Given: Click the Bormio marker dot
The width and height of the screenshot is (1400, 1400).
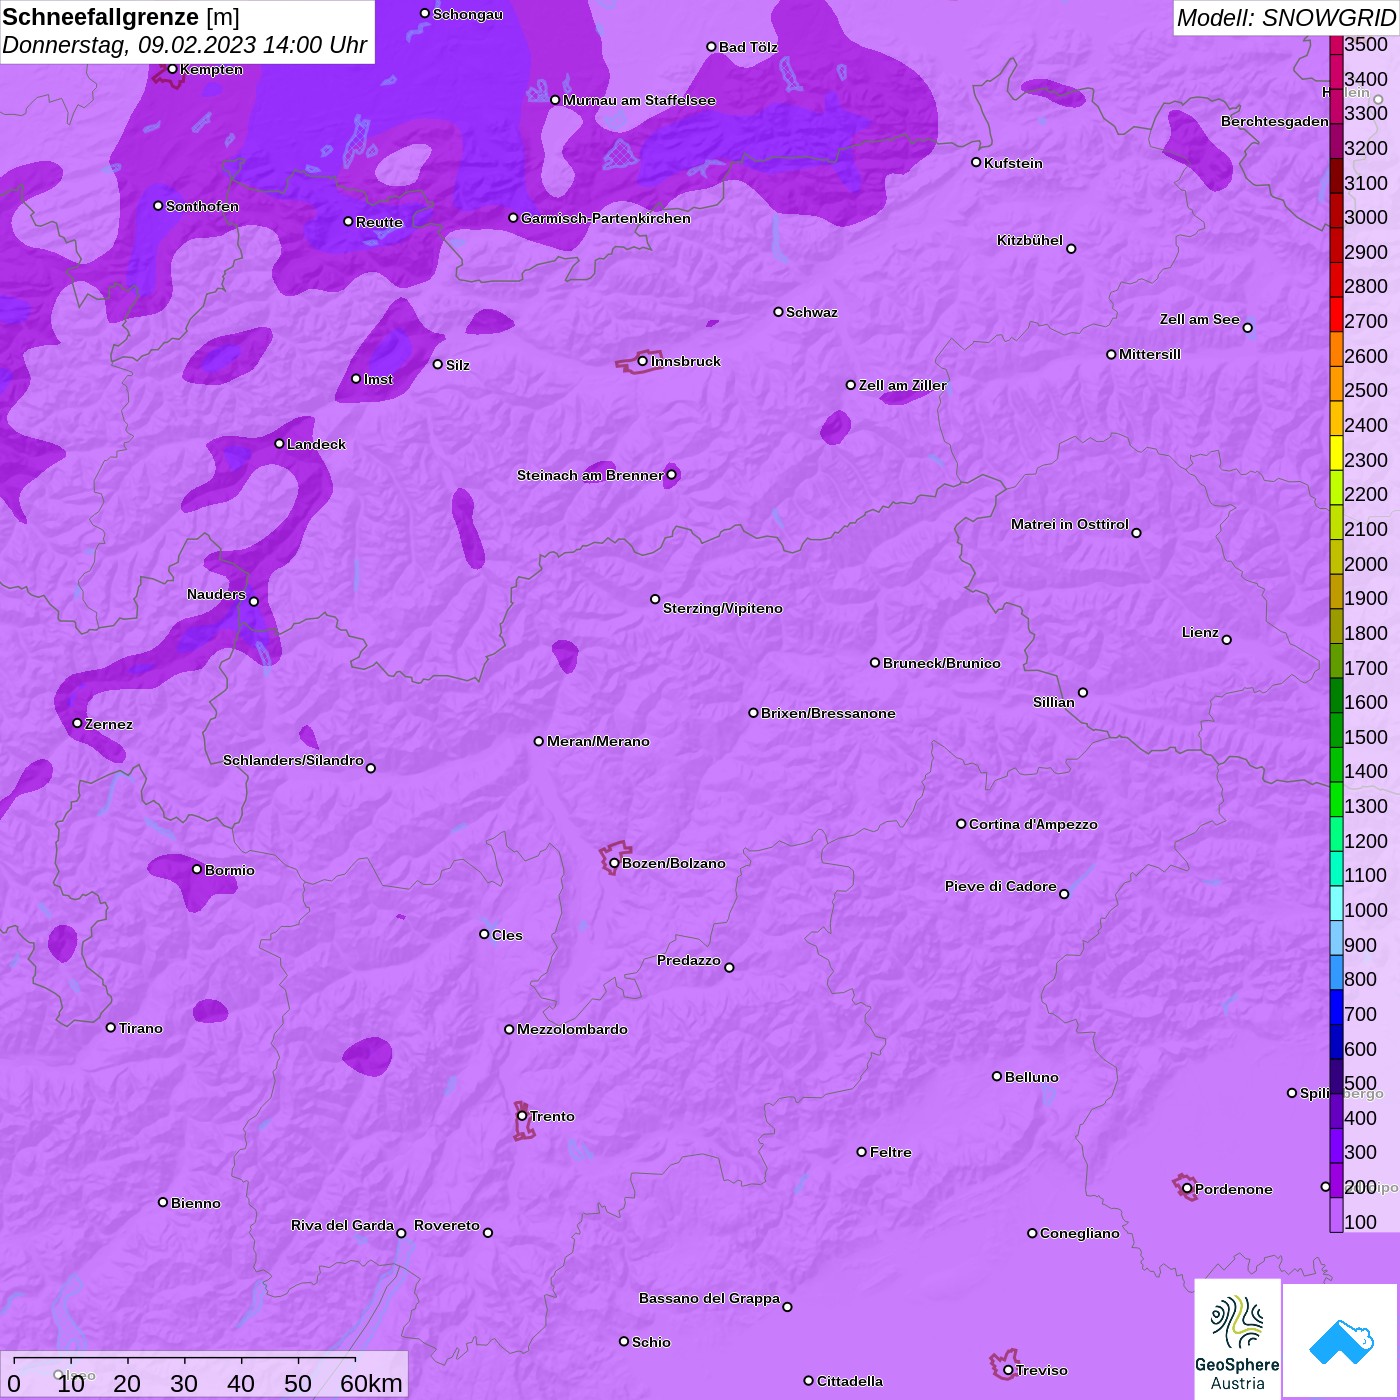Looking at the screenshot, I should [x=197, y=869].
